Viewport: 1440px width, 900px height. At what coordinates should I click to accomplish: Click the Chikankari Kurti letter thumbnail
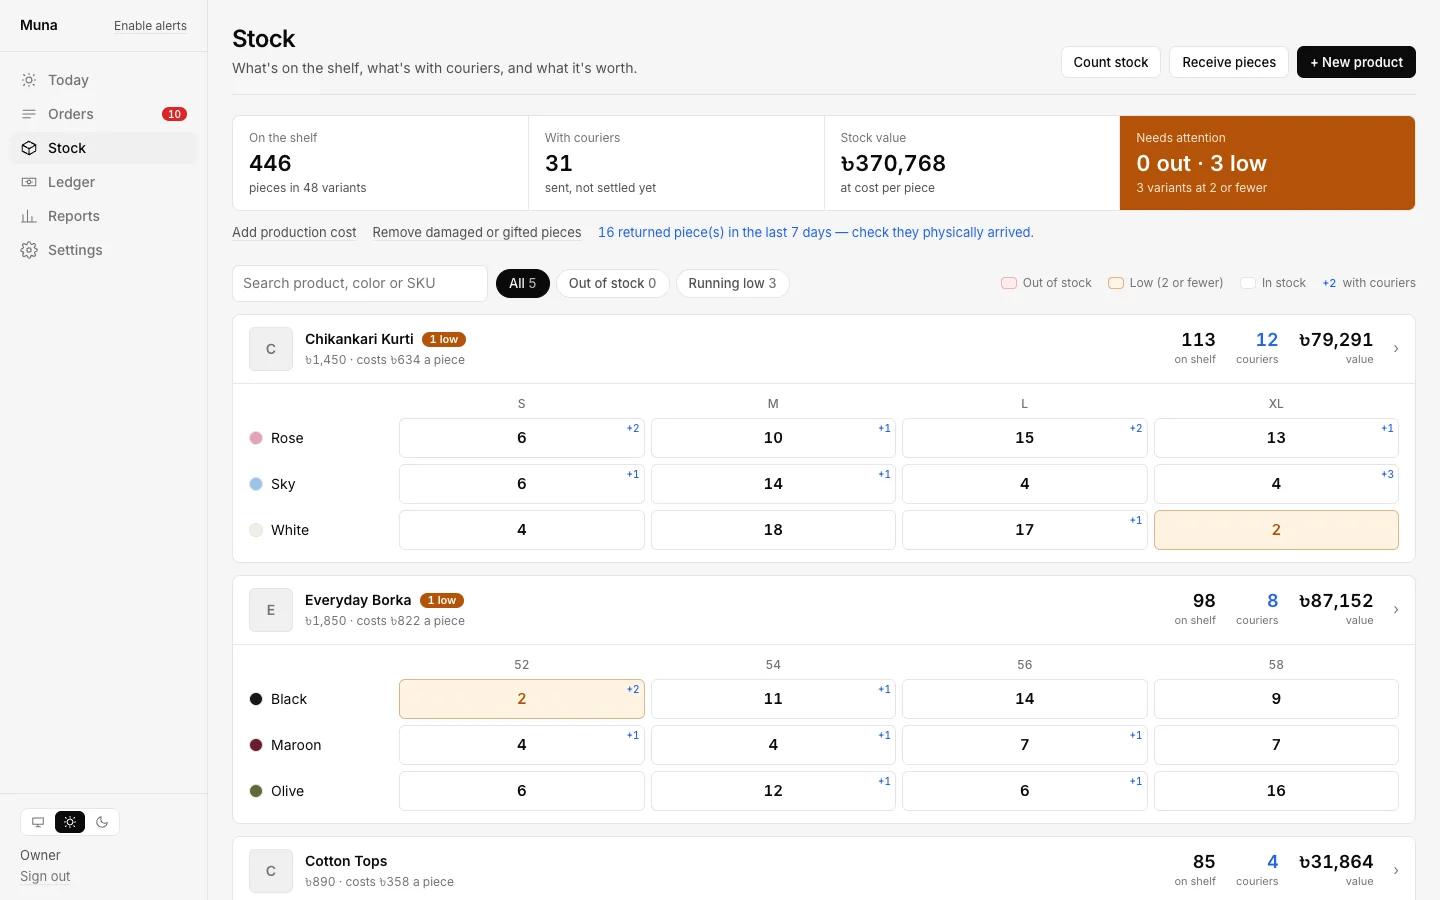click(x=271, y=349)
